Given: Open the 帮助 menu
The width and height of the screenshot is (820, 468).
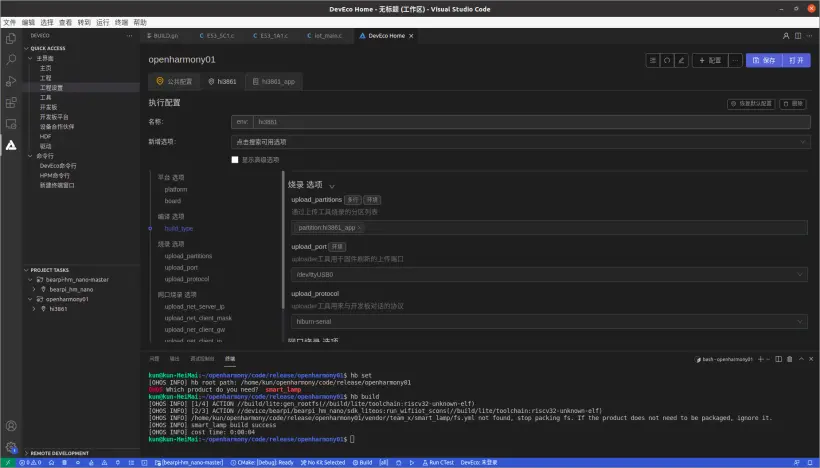Looking at the screenshot, I should coord(140,22).
